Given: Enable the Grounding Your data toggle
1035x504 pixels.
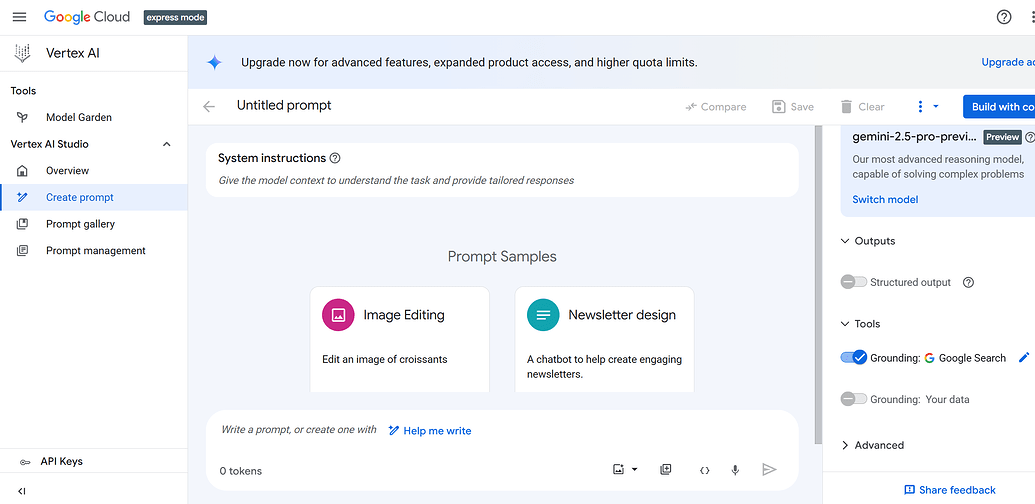Looking at the screenshot, I should [x=853, y=399].
